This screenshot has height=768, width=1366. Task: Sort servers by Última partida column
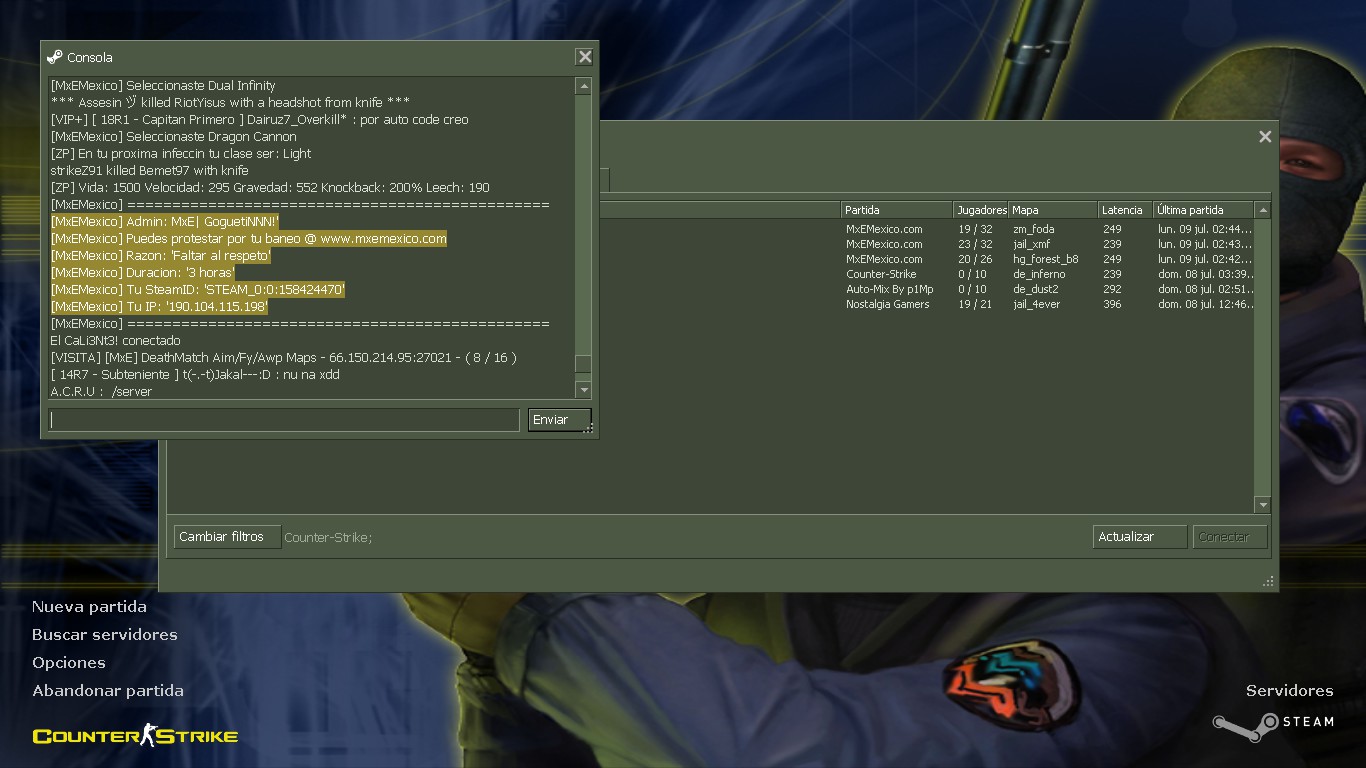(1203, 210)
